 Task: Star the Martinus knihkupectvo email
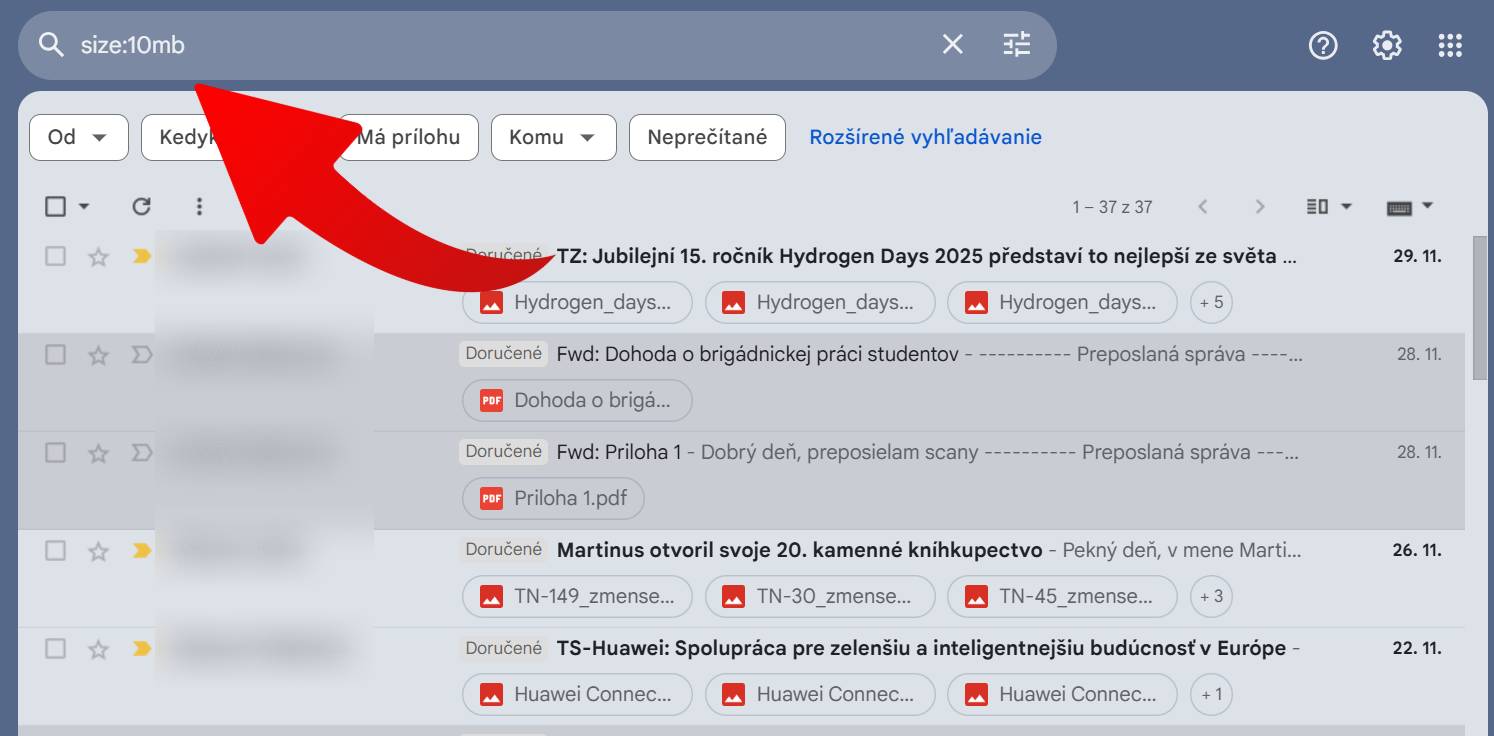[x=98, y=551]
